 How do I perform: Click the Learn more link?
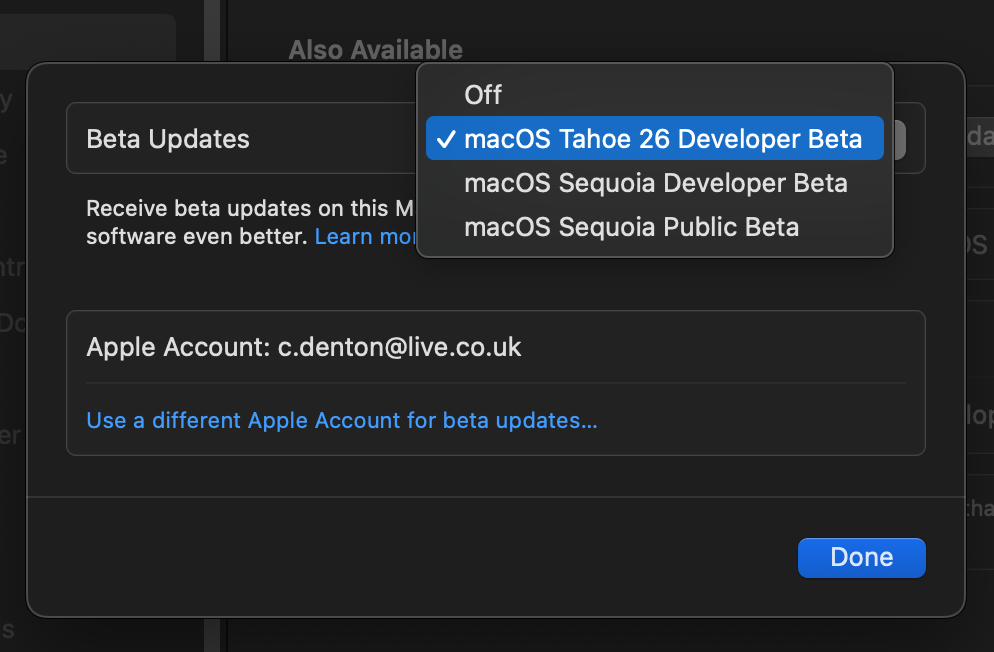(x=365, y=236)
